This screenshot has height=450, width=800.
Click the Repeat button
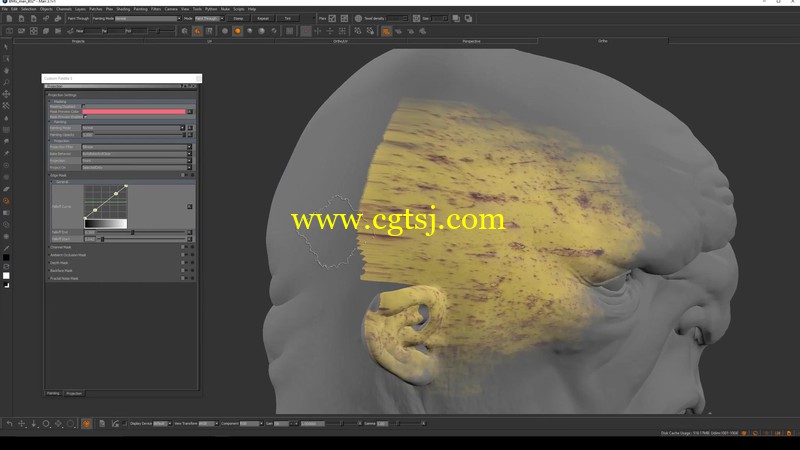tap(263, 18)
